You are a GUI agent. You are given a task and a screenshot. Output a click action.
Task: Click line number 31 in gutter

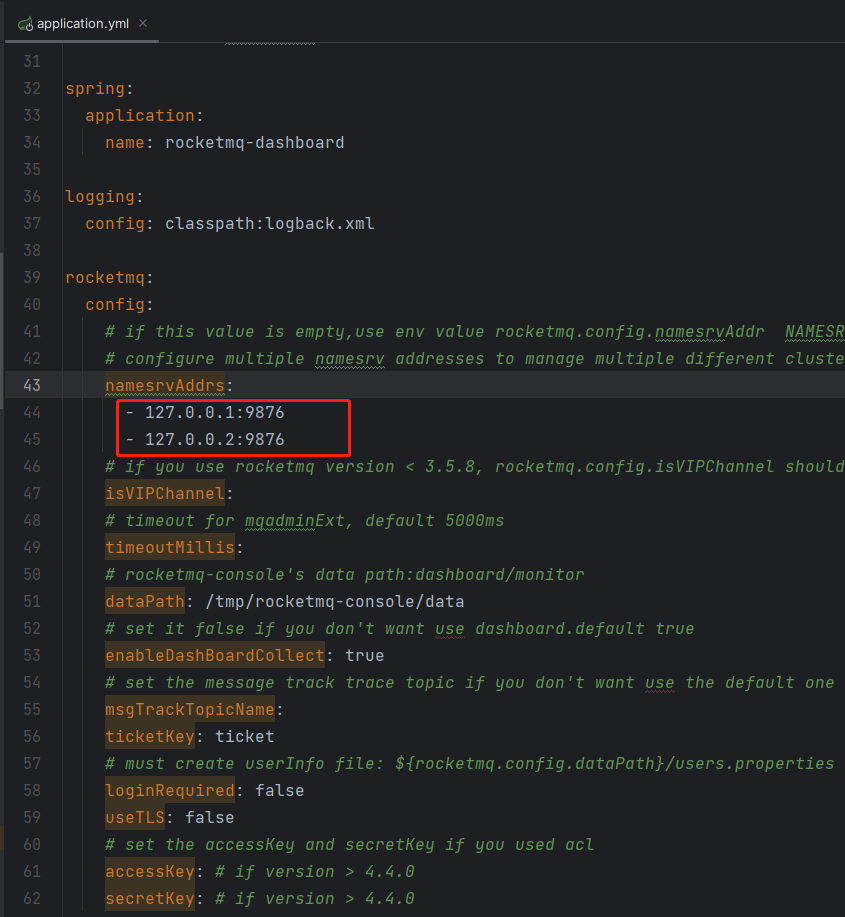tap(32, 61)
